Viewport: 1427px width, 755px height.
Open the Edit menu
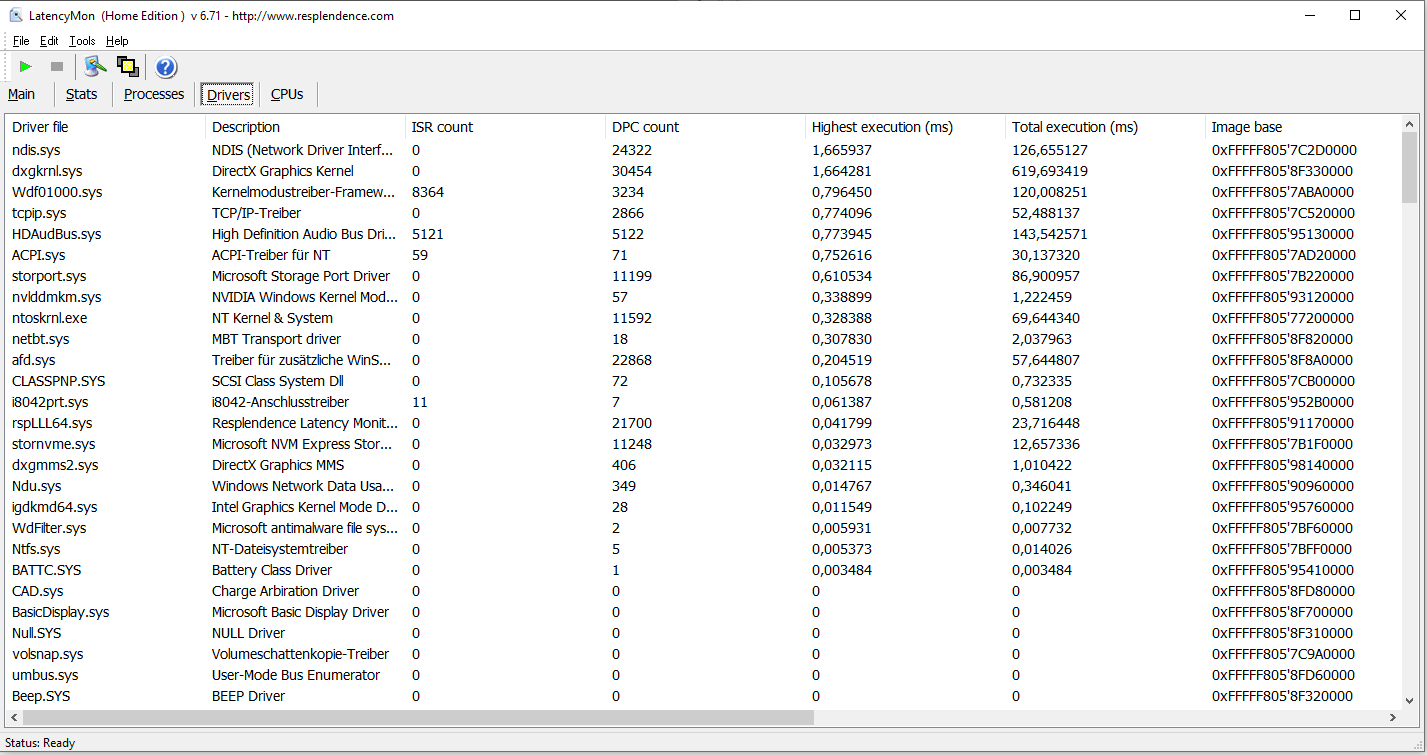tap(49, 41)
